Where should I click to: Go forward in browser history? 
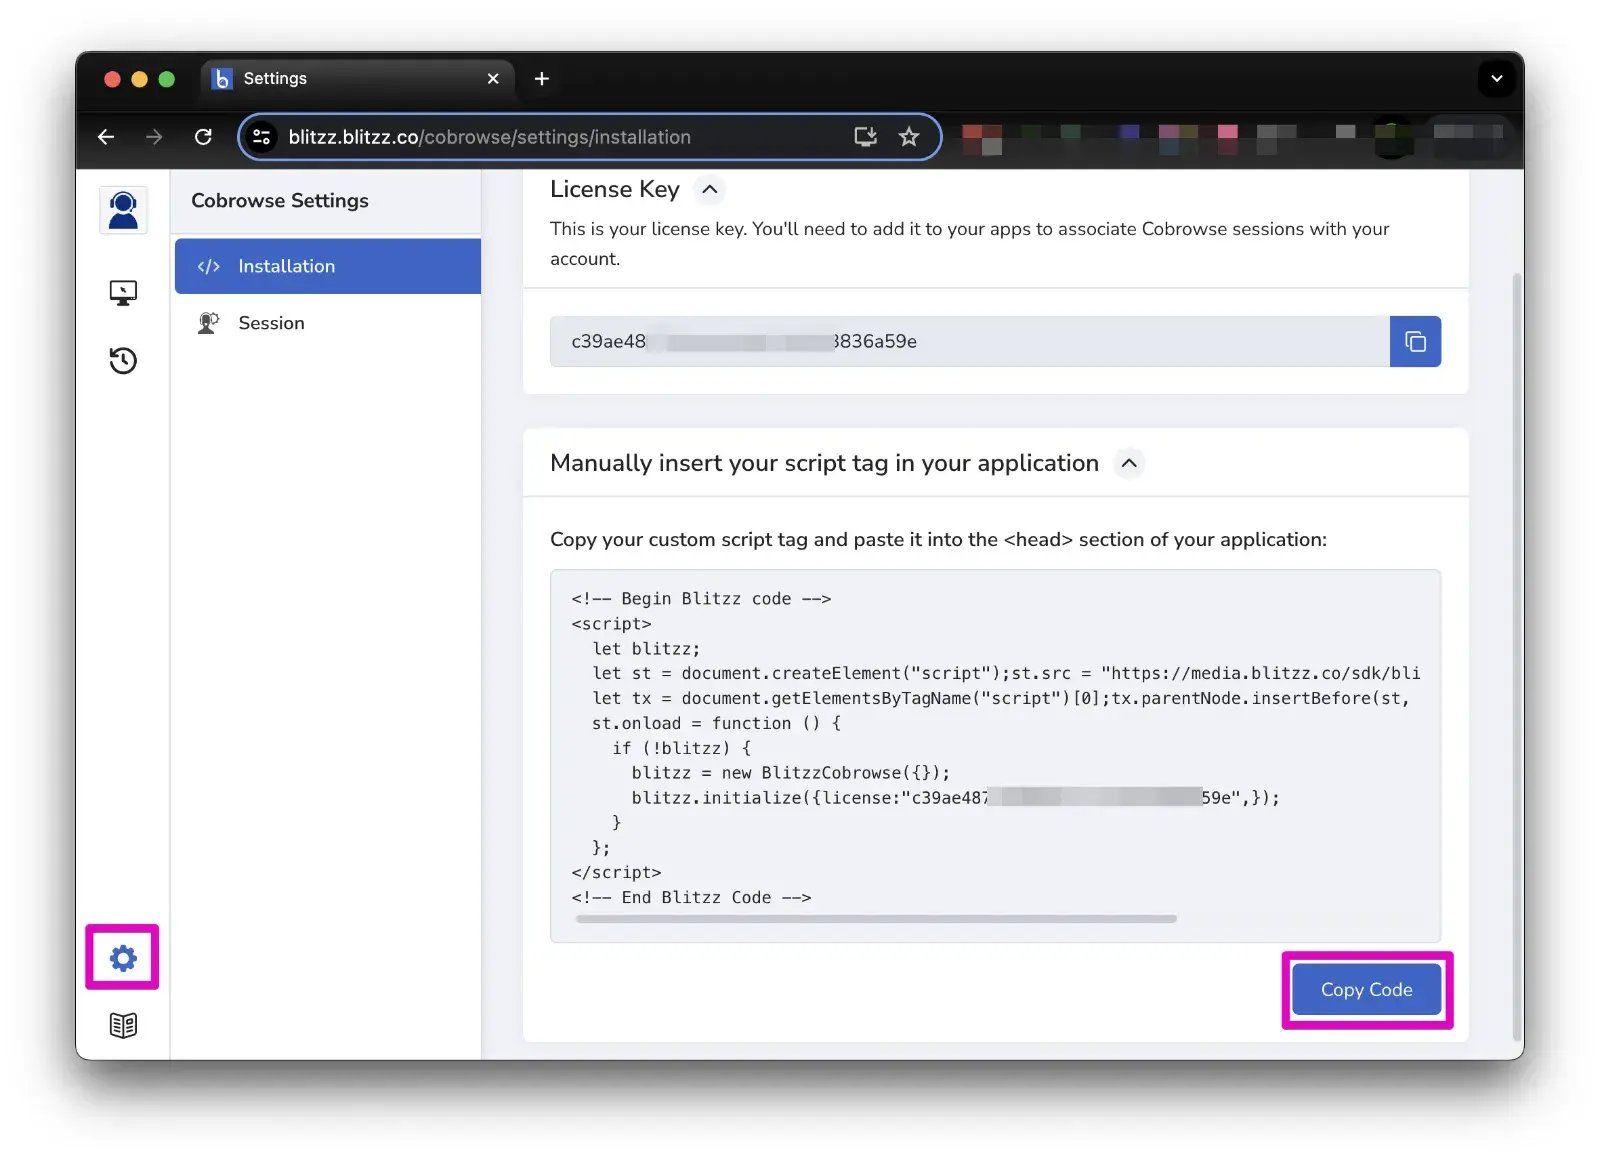tap(154, 137)
